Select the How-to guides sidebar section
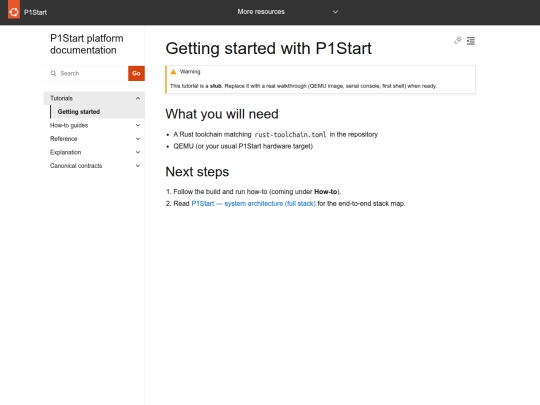The width and height of the screenshot is (540, 405). point(69,125)
